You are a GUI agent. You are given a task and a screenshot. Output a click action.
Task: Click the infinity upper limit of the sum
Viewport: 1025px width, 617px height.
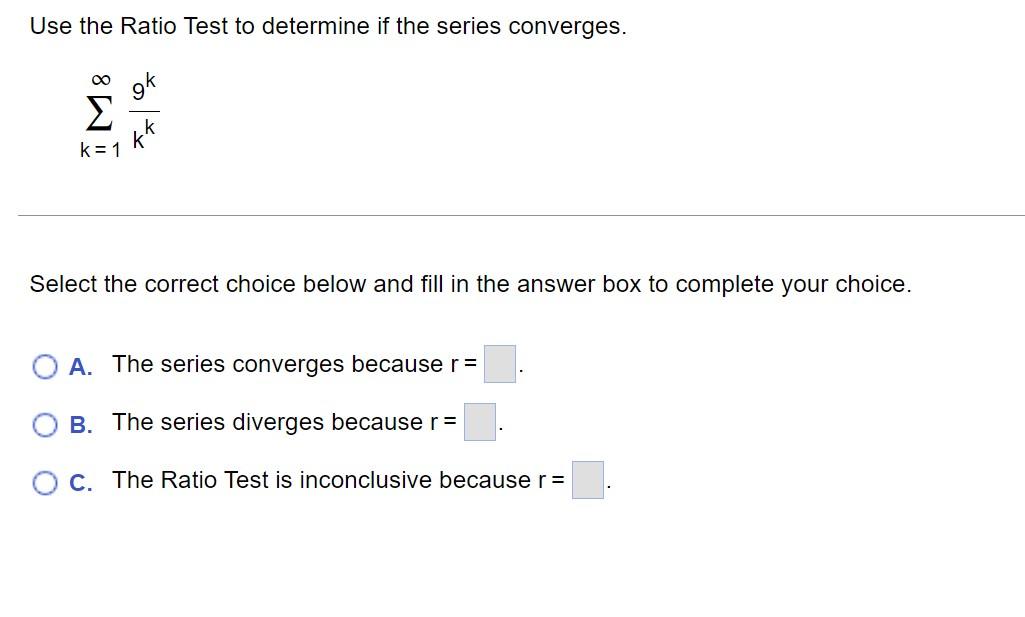pos(101,80)
